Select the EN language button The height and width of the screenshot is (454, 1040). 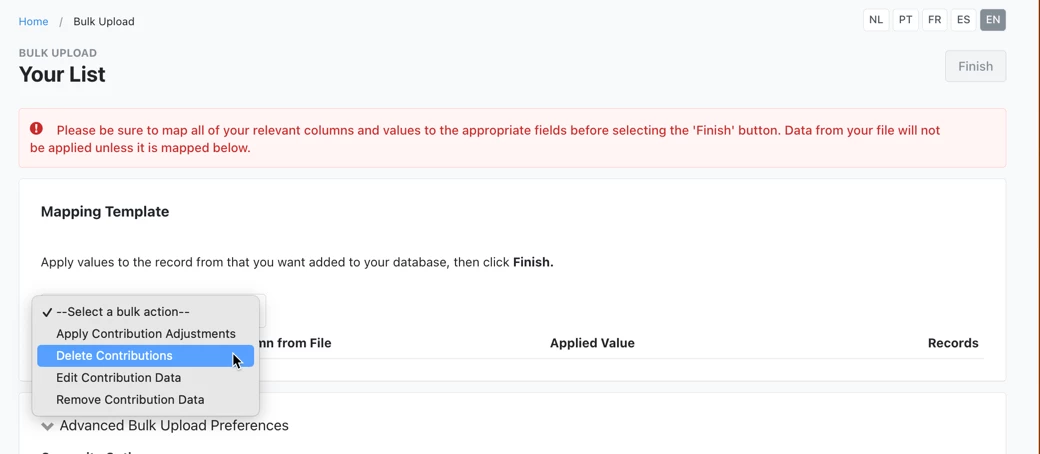click(x=993, y=20)
